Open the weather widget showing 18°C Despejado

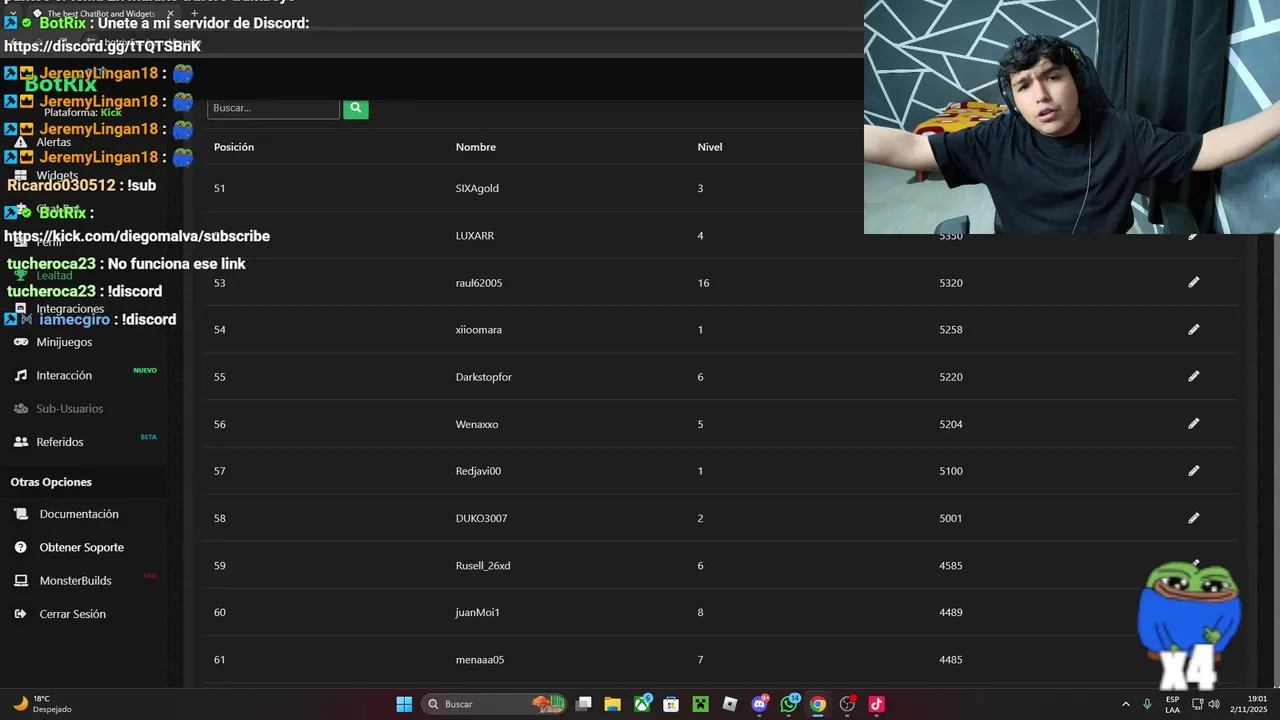(43, 704)
